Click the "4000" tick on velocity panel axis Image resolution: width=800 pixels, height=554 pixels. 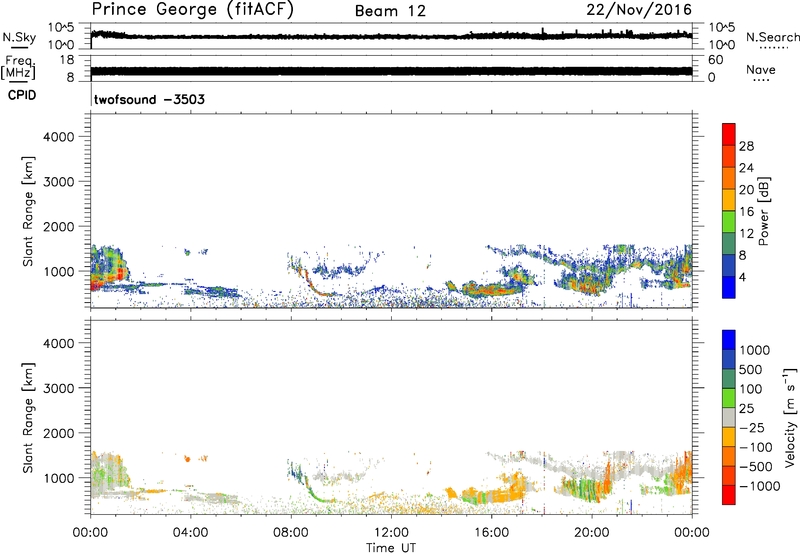(x=58, y=343)
